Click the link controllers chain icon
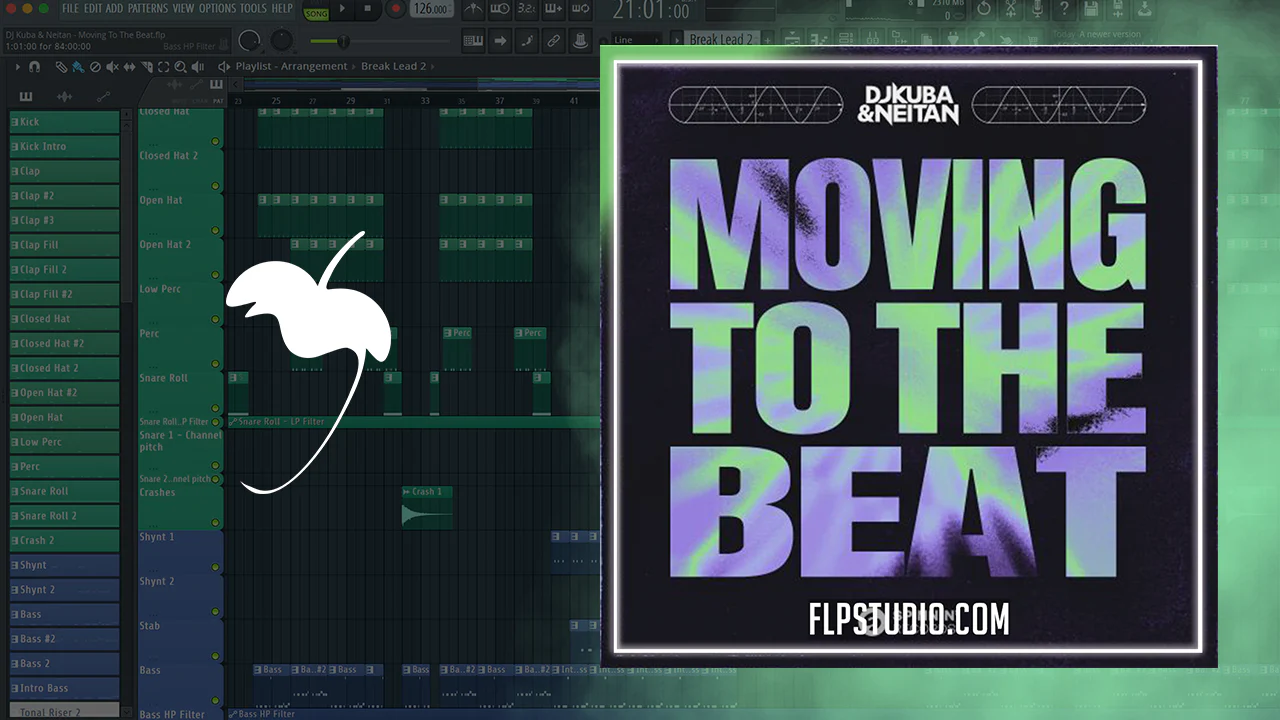The width and height of the screenshot is (1280, 720). point(553,41)
